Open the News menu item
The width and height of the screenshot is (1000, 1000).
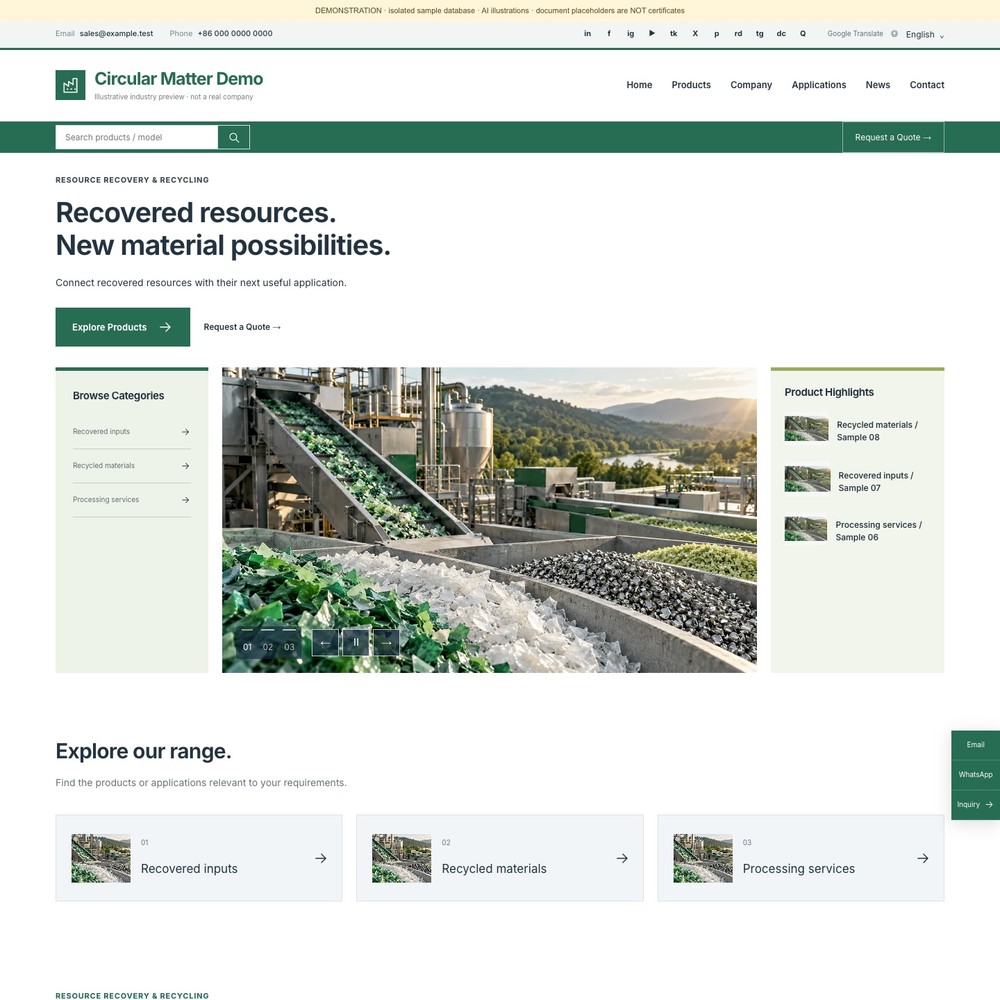(x=878, y=85)
